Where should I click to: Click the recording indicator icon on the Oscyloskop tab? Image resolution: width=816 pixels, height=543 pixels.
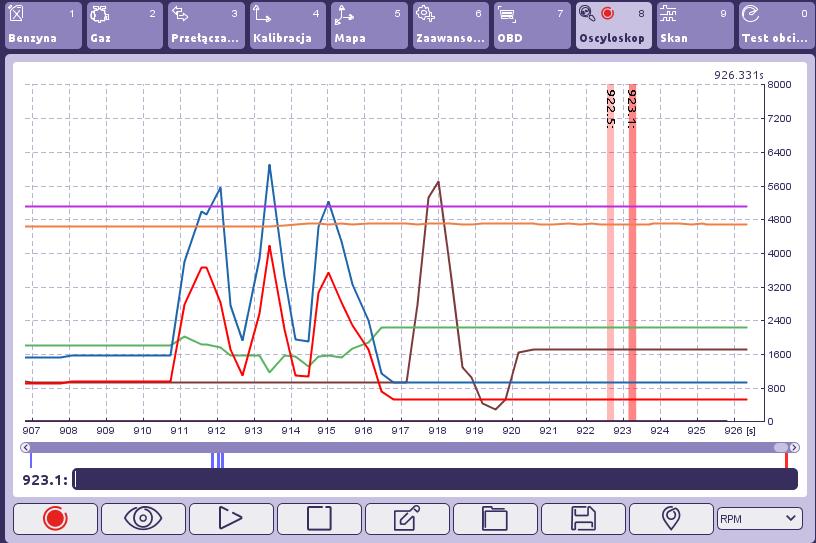[x=607, y=14]
